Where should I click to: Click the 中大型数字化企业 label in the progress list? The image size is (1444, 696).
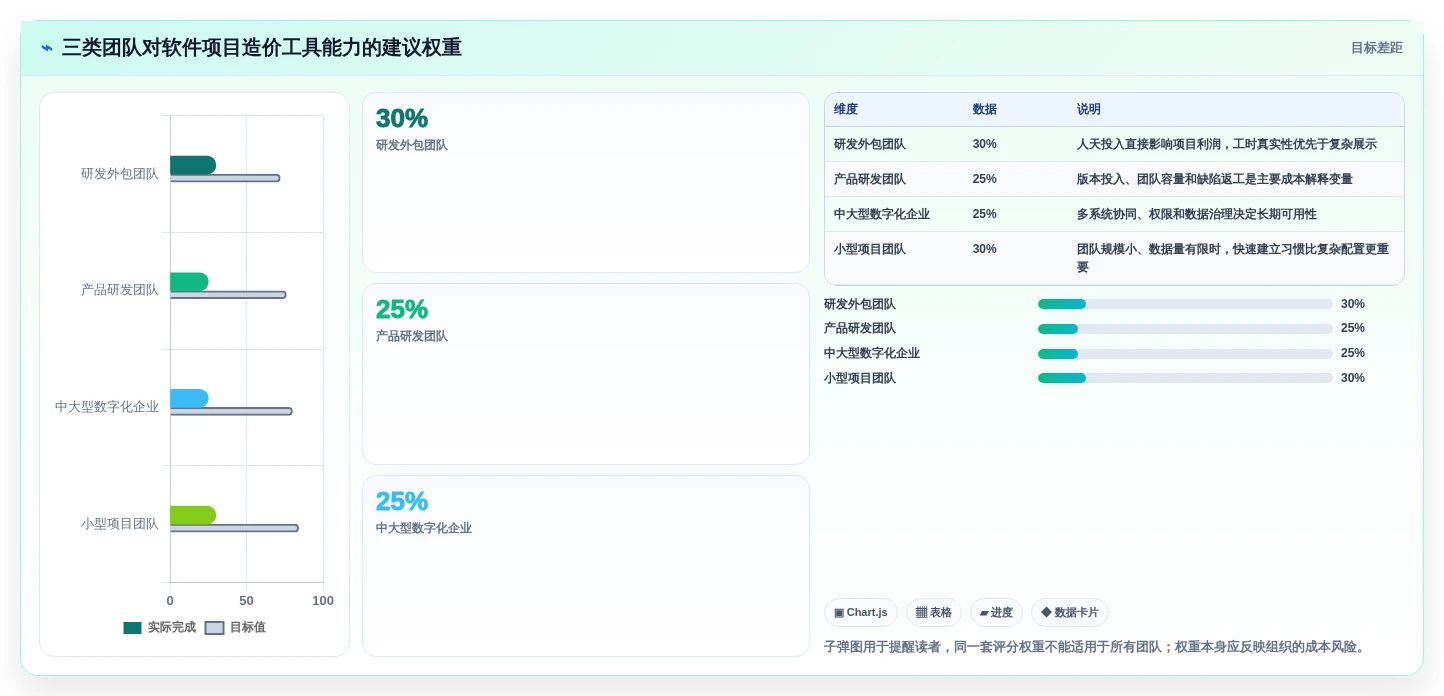tap(872, 353)
